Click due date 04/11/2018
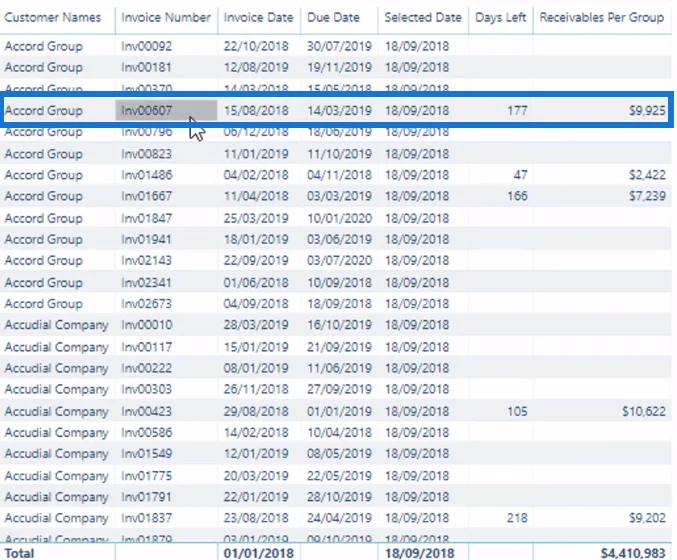Viewport: 677px width, 560px height. [339, 175]
